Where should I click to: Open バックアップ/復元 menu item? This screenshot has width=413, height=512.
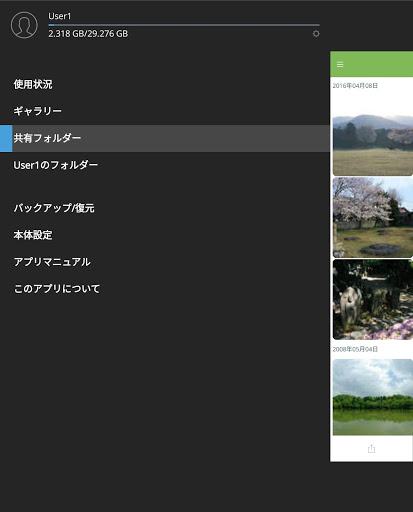pyautogui.click(x=54, y=208)
